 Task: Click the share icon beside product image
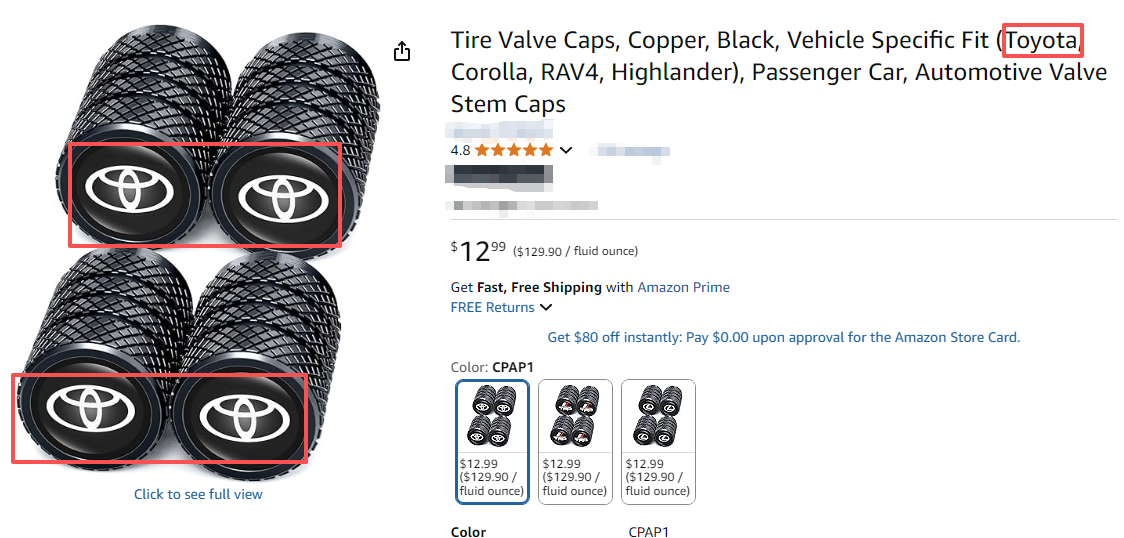(x=402, y=51)
